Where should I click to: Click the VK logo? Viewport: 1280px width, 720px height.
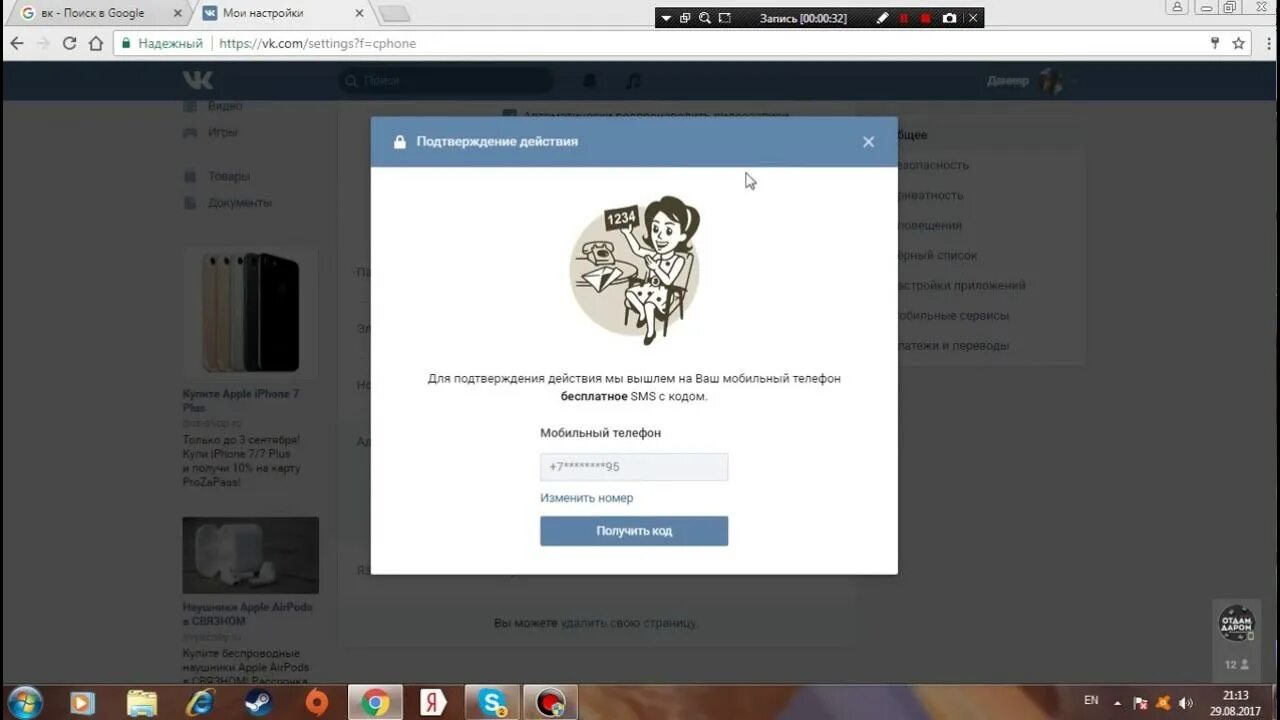coord(198,81)
